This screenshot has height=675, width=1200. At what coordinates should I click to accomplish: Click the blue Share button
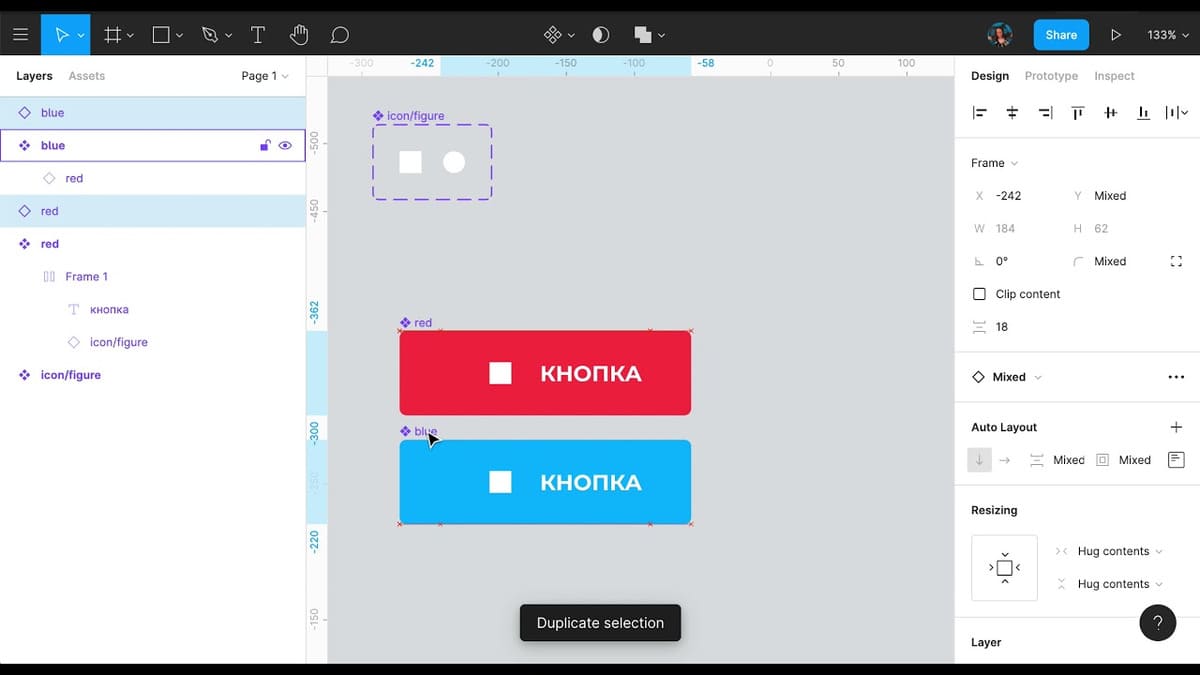[1061, 35]
